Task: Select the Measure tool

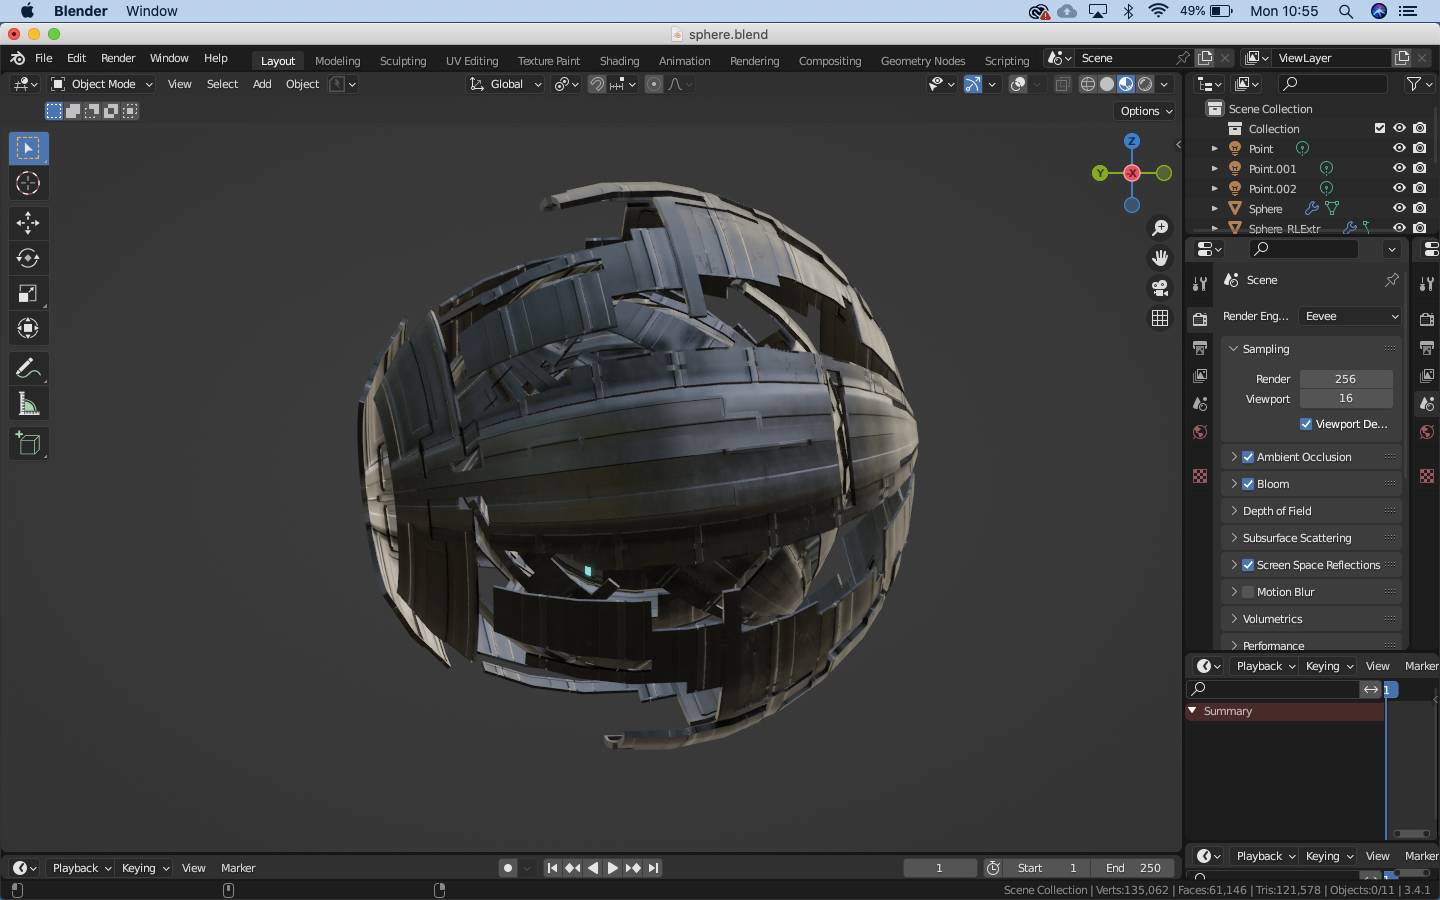Action: coord(28,404)
